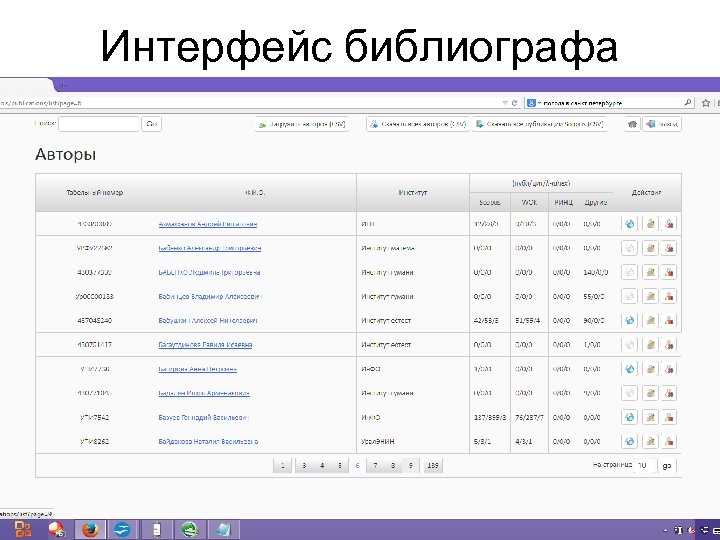Viewport: 720px width, 540px height.
Task: Click the browser address bar
Action: [250, 103]
